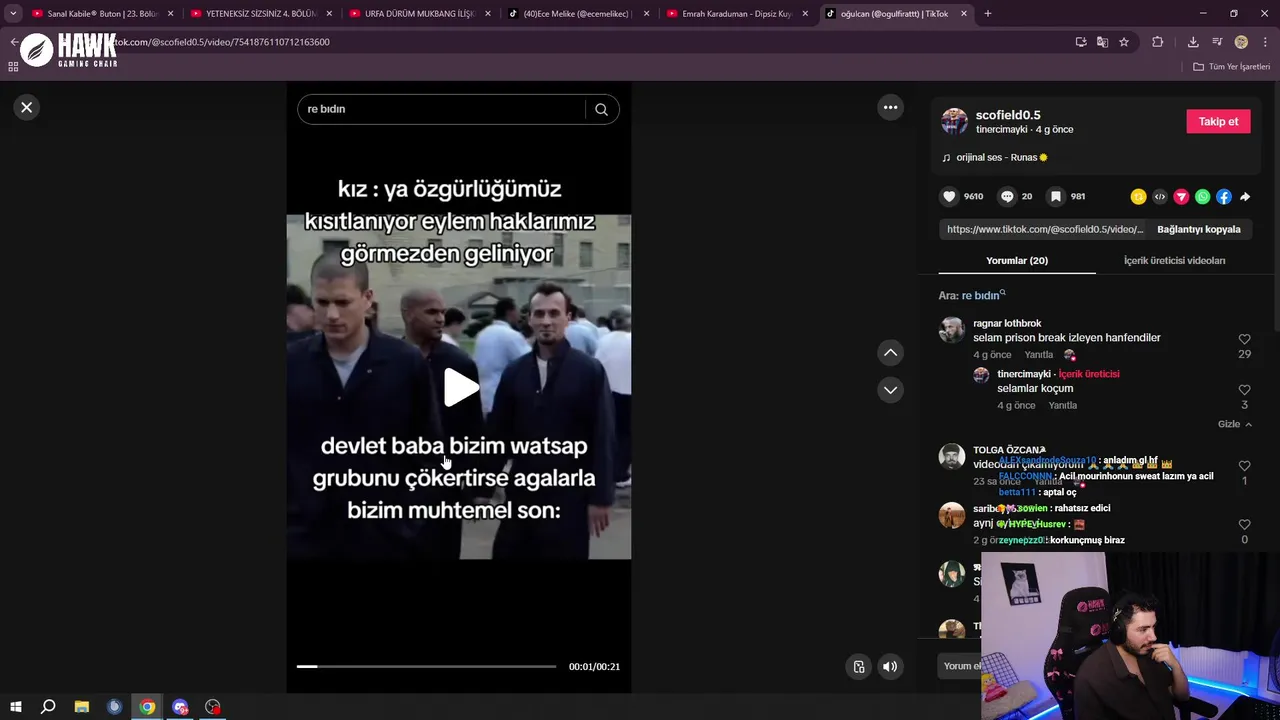
Task: Open the 're bıdın' search suggestion link
Action: [983, 295]
